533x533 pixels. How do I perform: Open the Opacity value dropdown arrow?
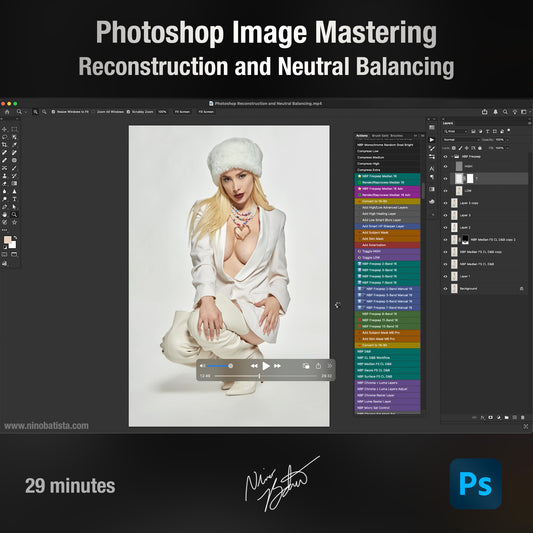[x=508, y=140]
